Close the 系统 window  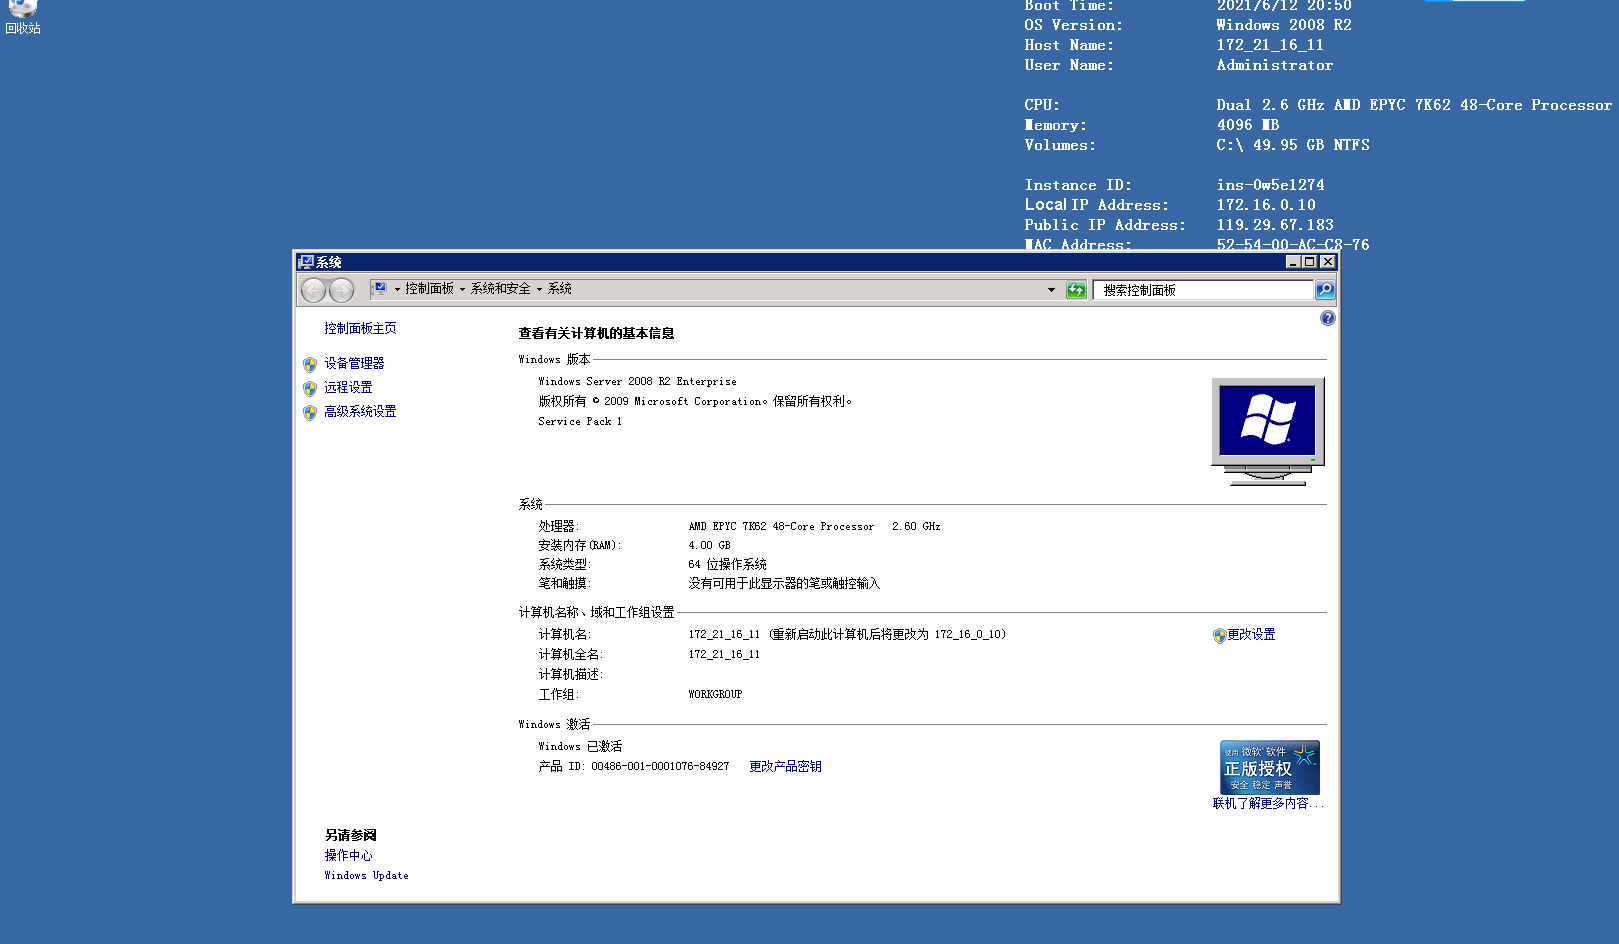tap(1327, 262)
